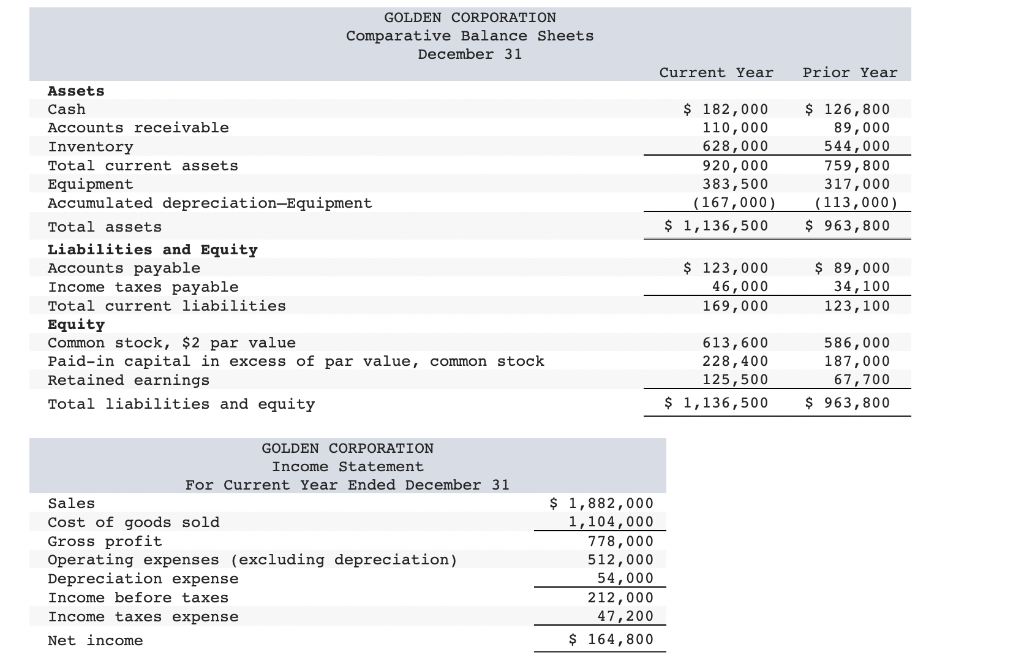The height and width of the screenshot is (663, 1024).
Task: Select Common stock current value 613,600
Action: 735,342
